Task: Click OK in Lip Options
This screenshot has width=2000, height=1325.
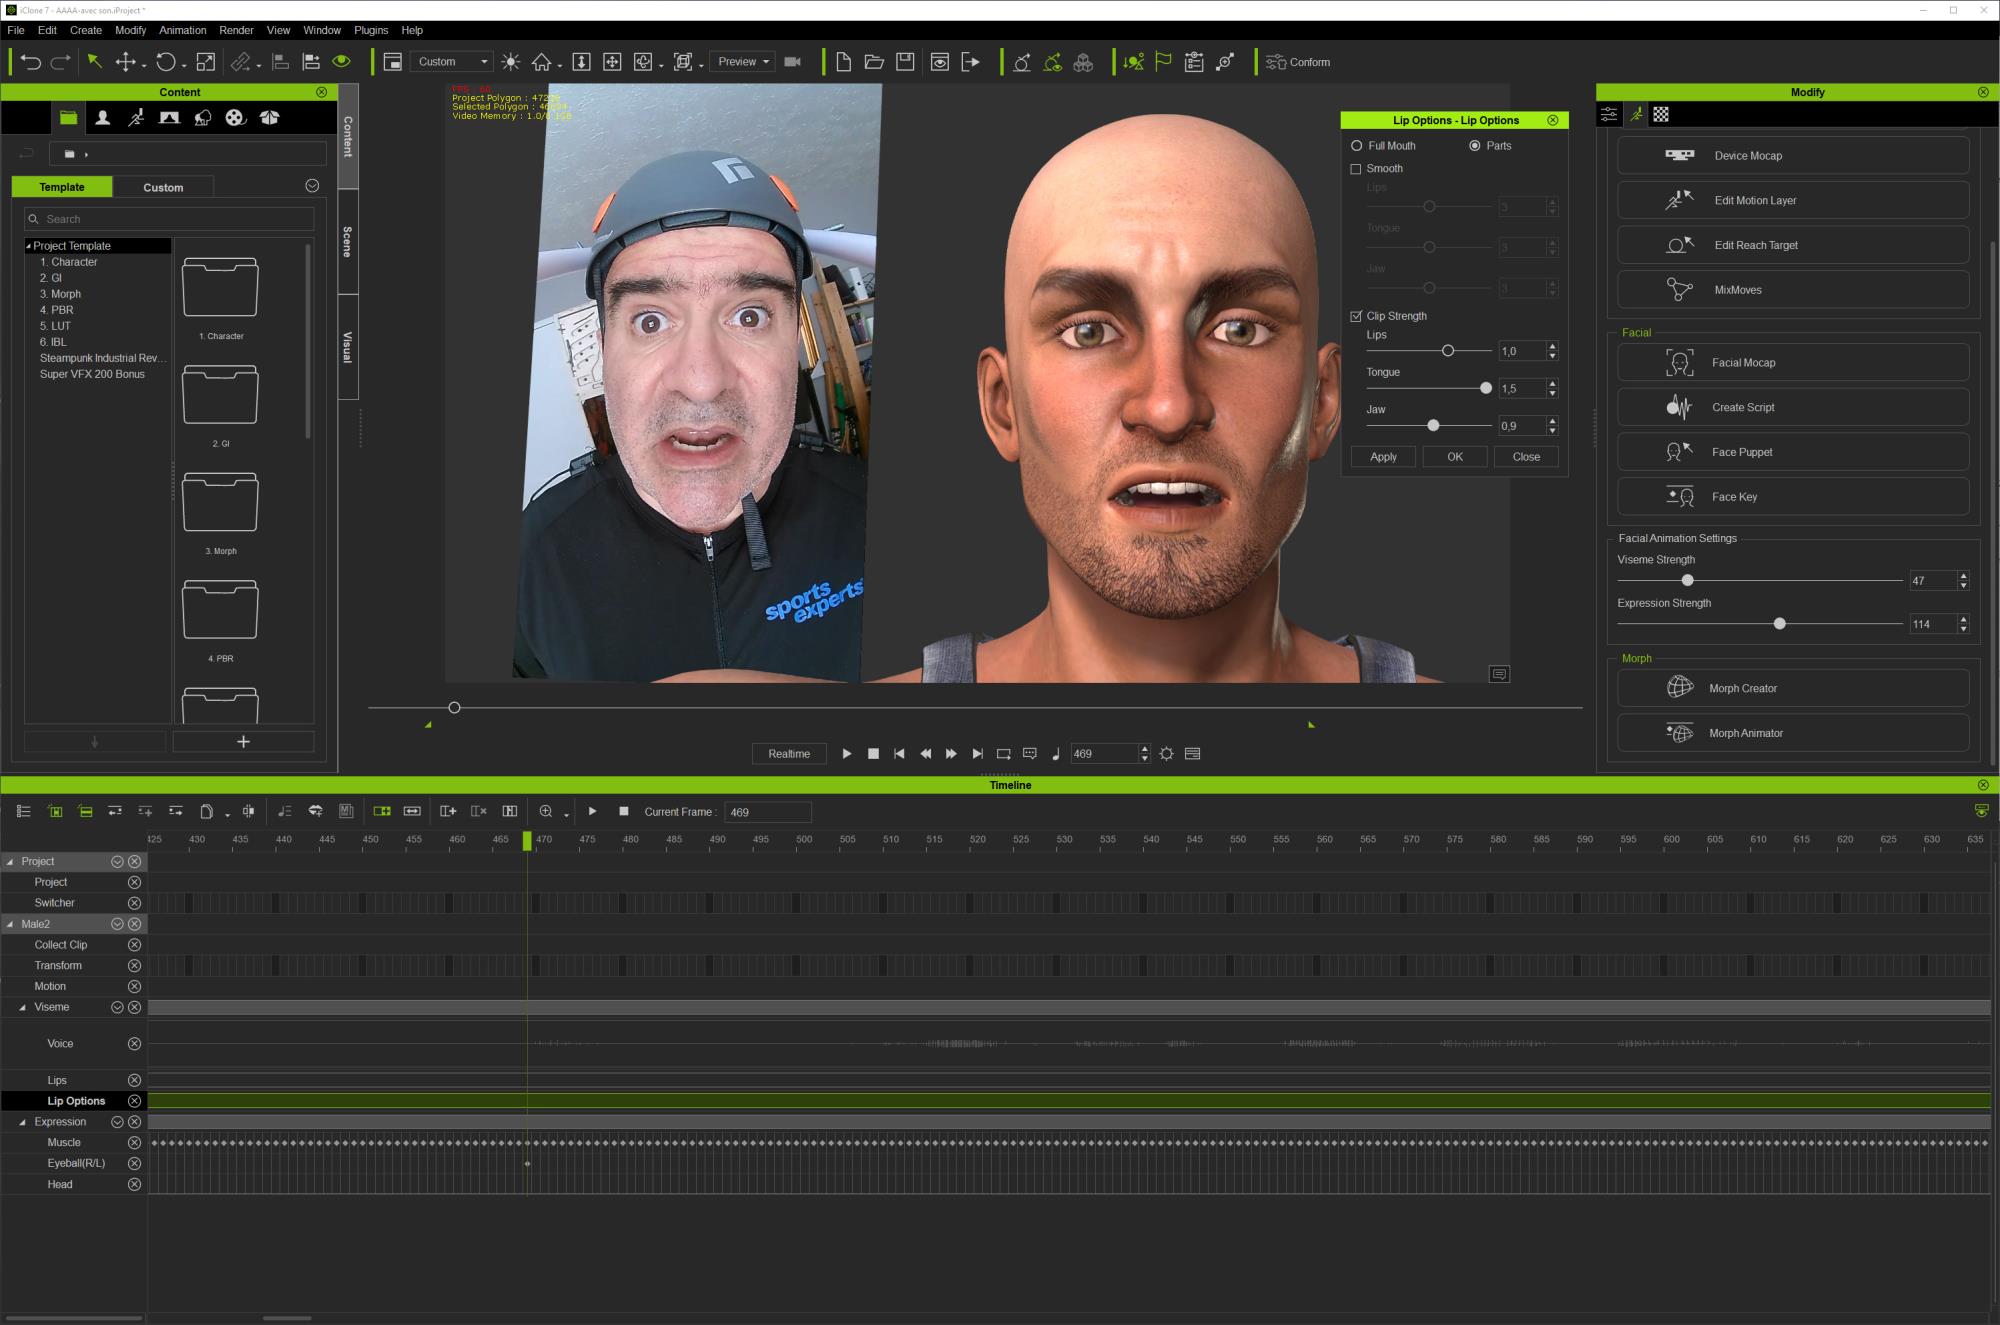Action: tap(1455, 457)
